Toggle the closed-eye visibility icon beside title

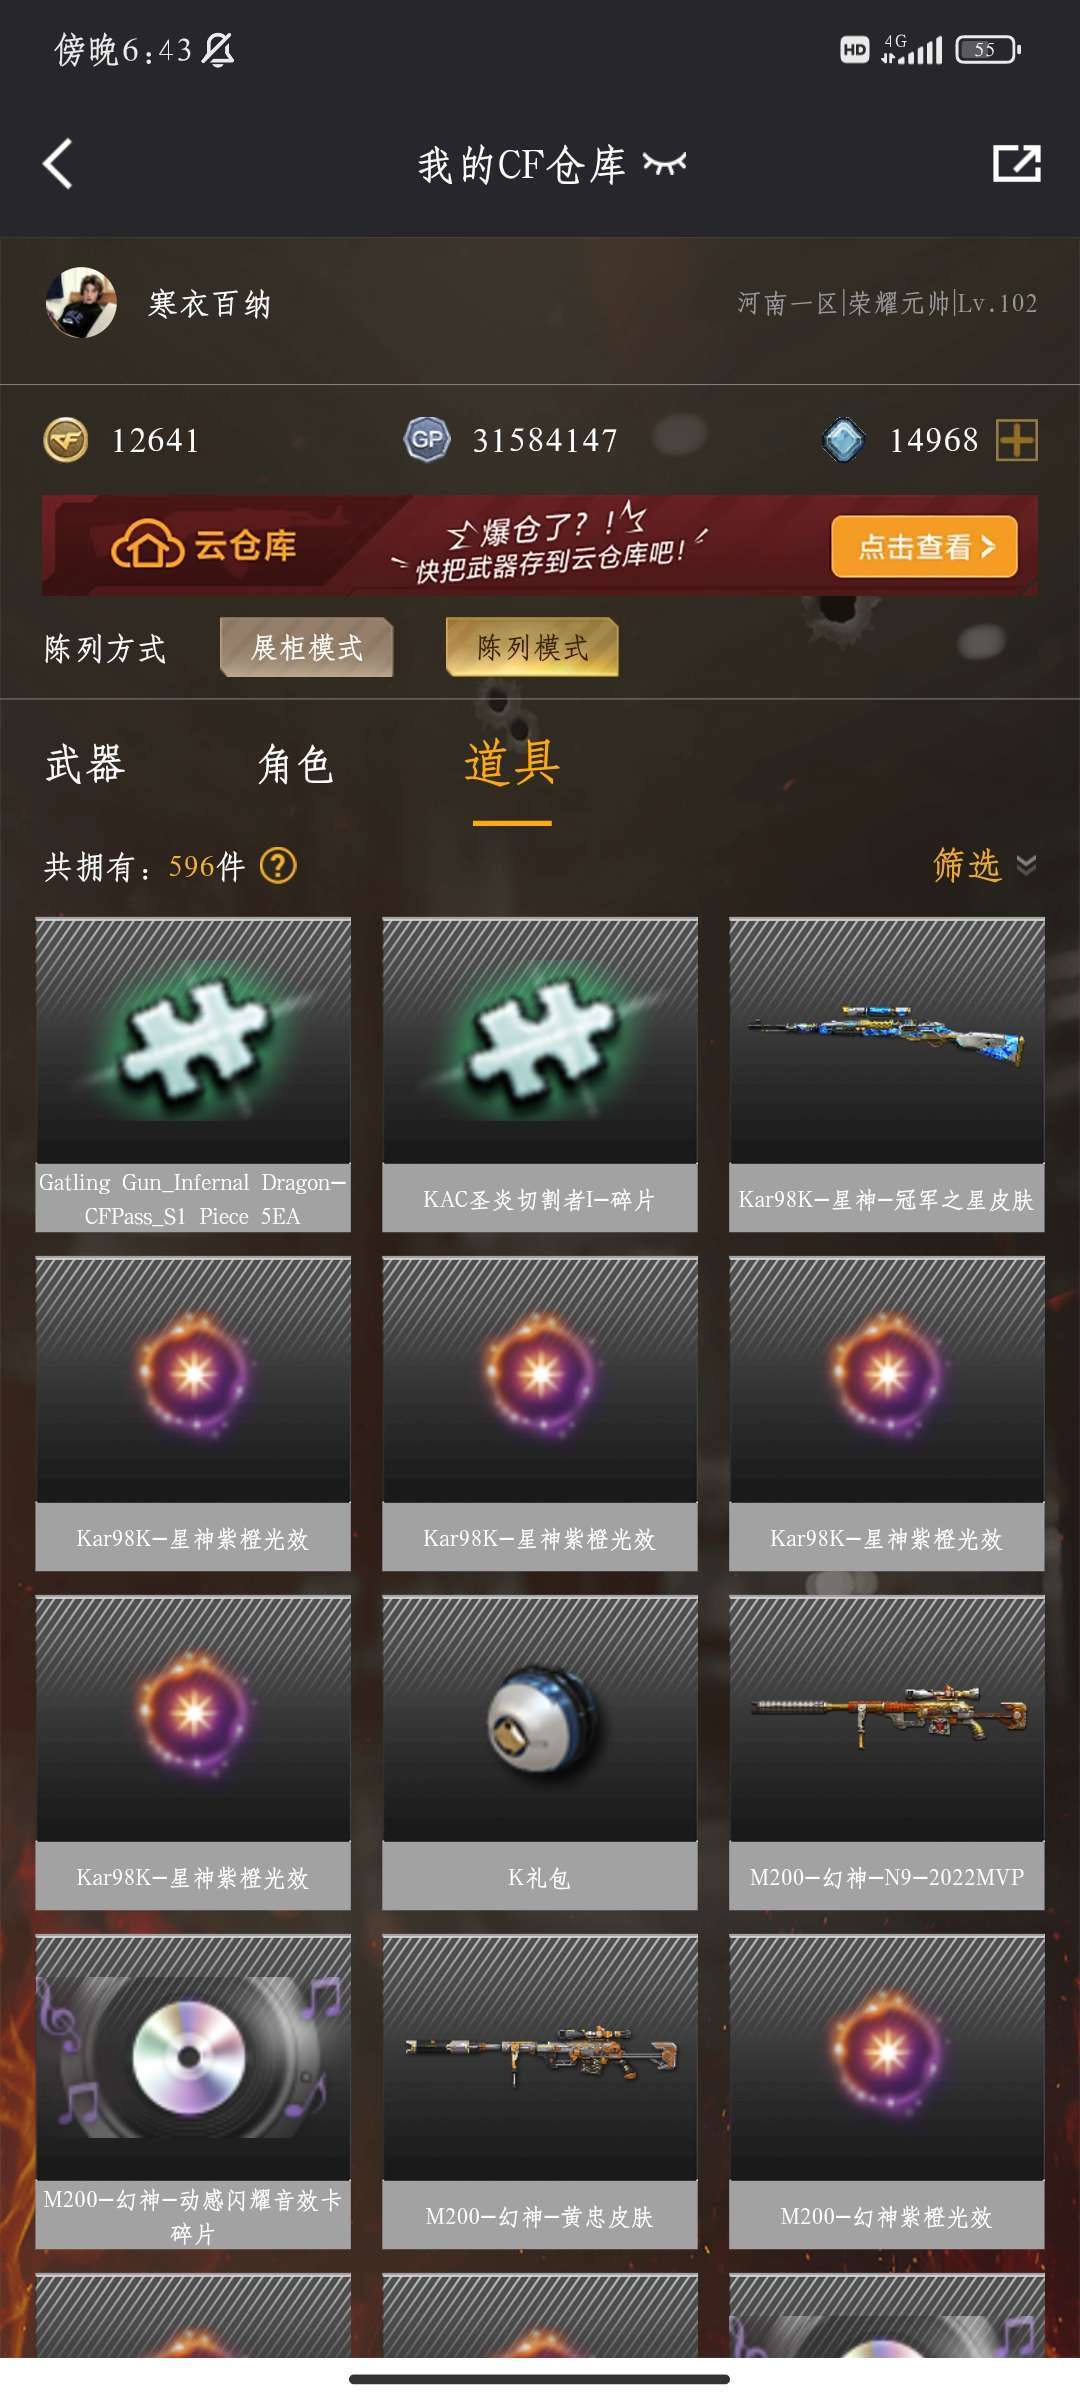[x=665, y=164]
